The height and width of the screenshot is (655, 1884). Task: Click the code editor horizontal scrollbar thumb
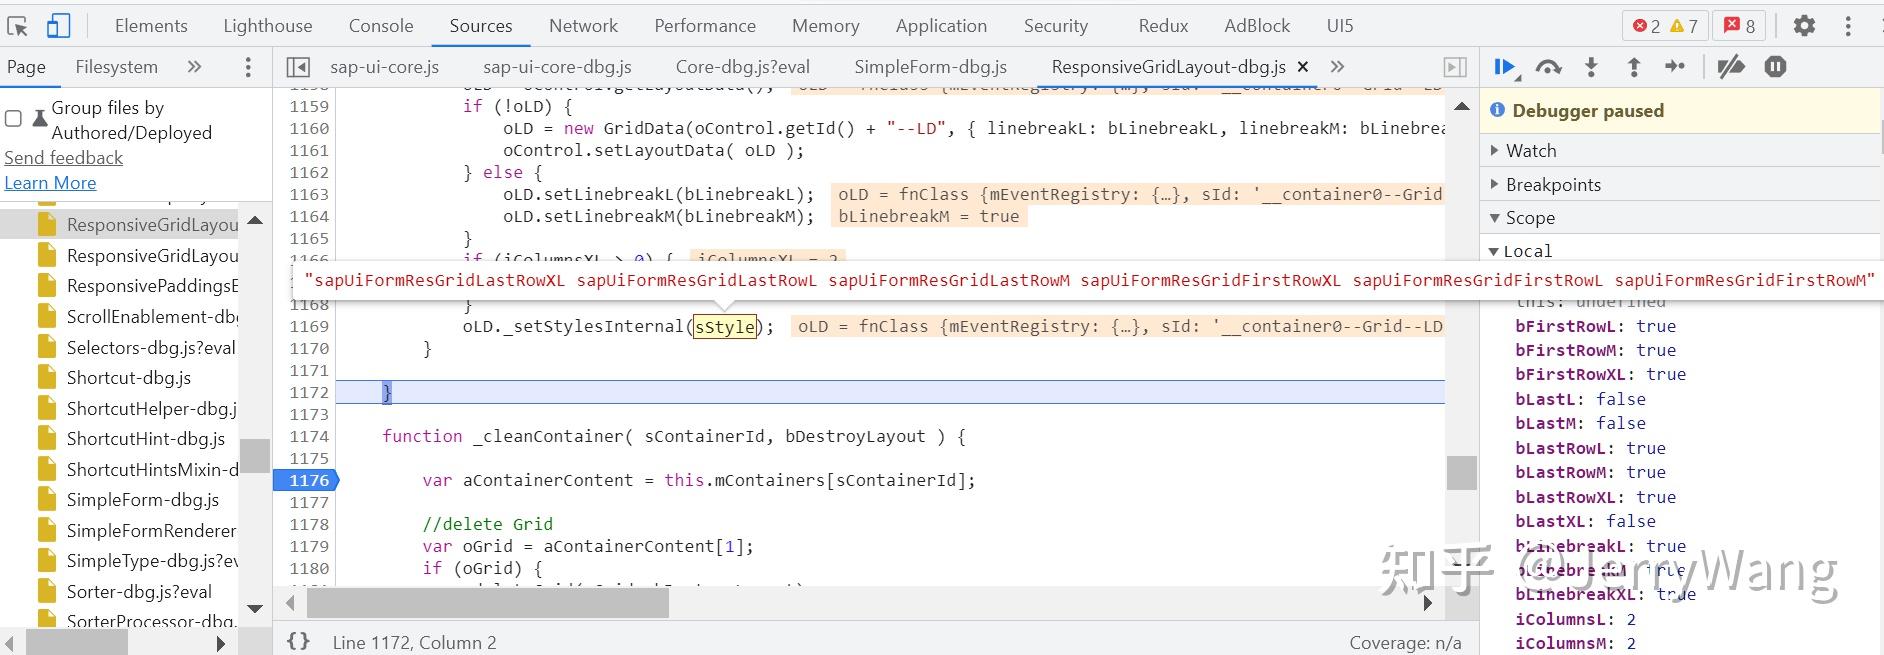488,603
